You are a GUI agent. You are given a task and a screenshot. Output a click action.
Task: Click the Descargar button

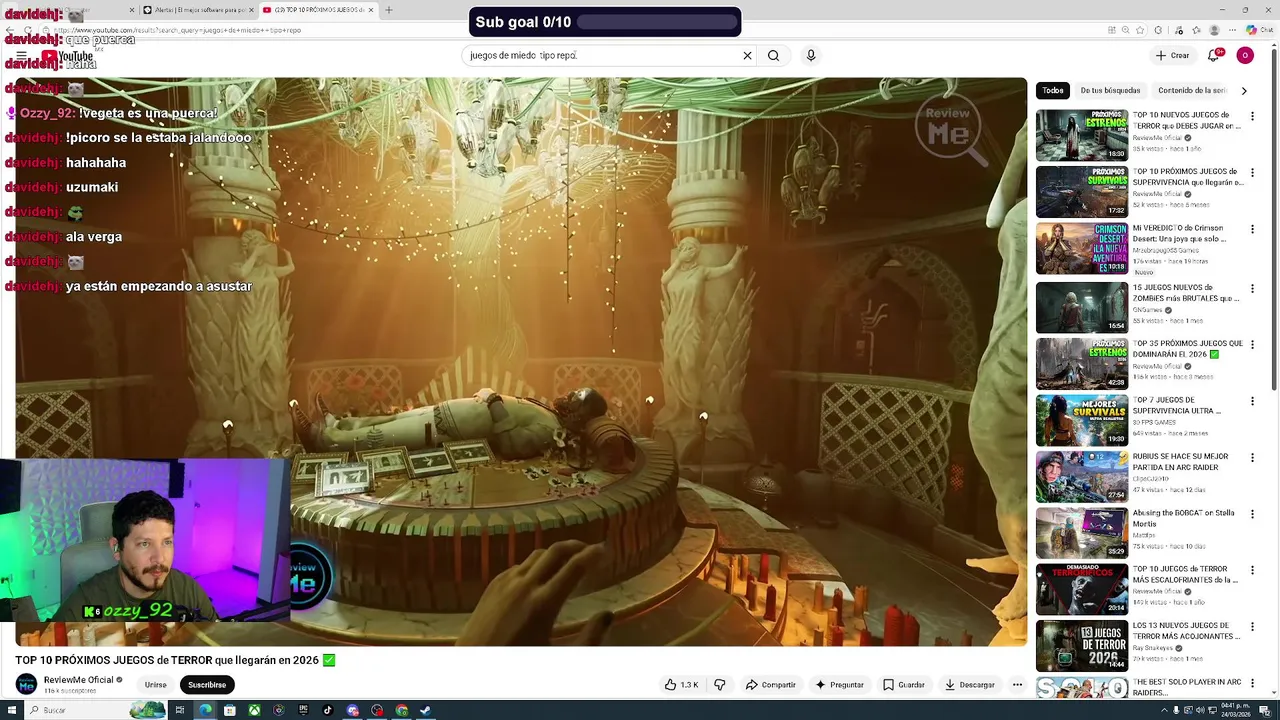point(970,685)
